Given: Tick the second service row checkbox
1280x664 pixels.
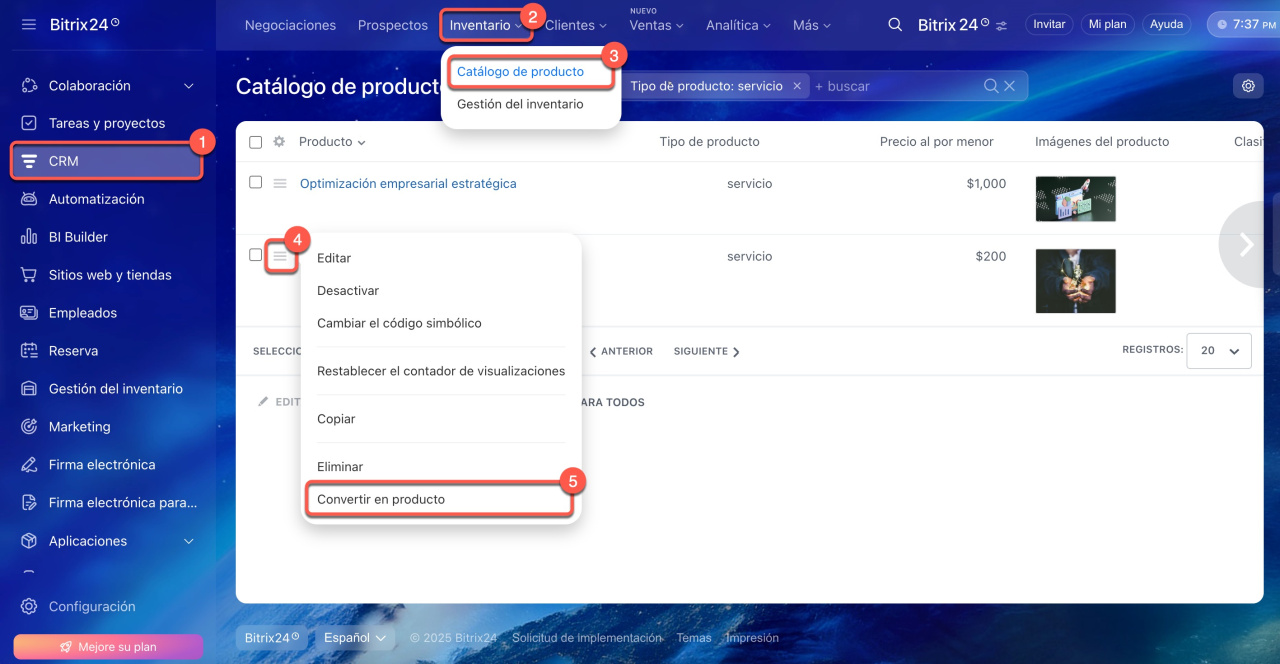Looking at the screenshot, I should pos(255,255).
